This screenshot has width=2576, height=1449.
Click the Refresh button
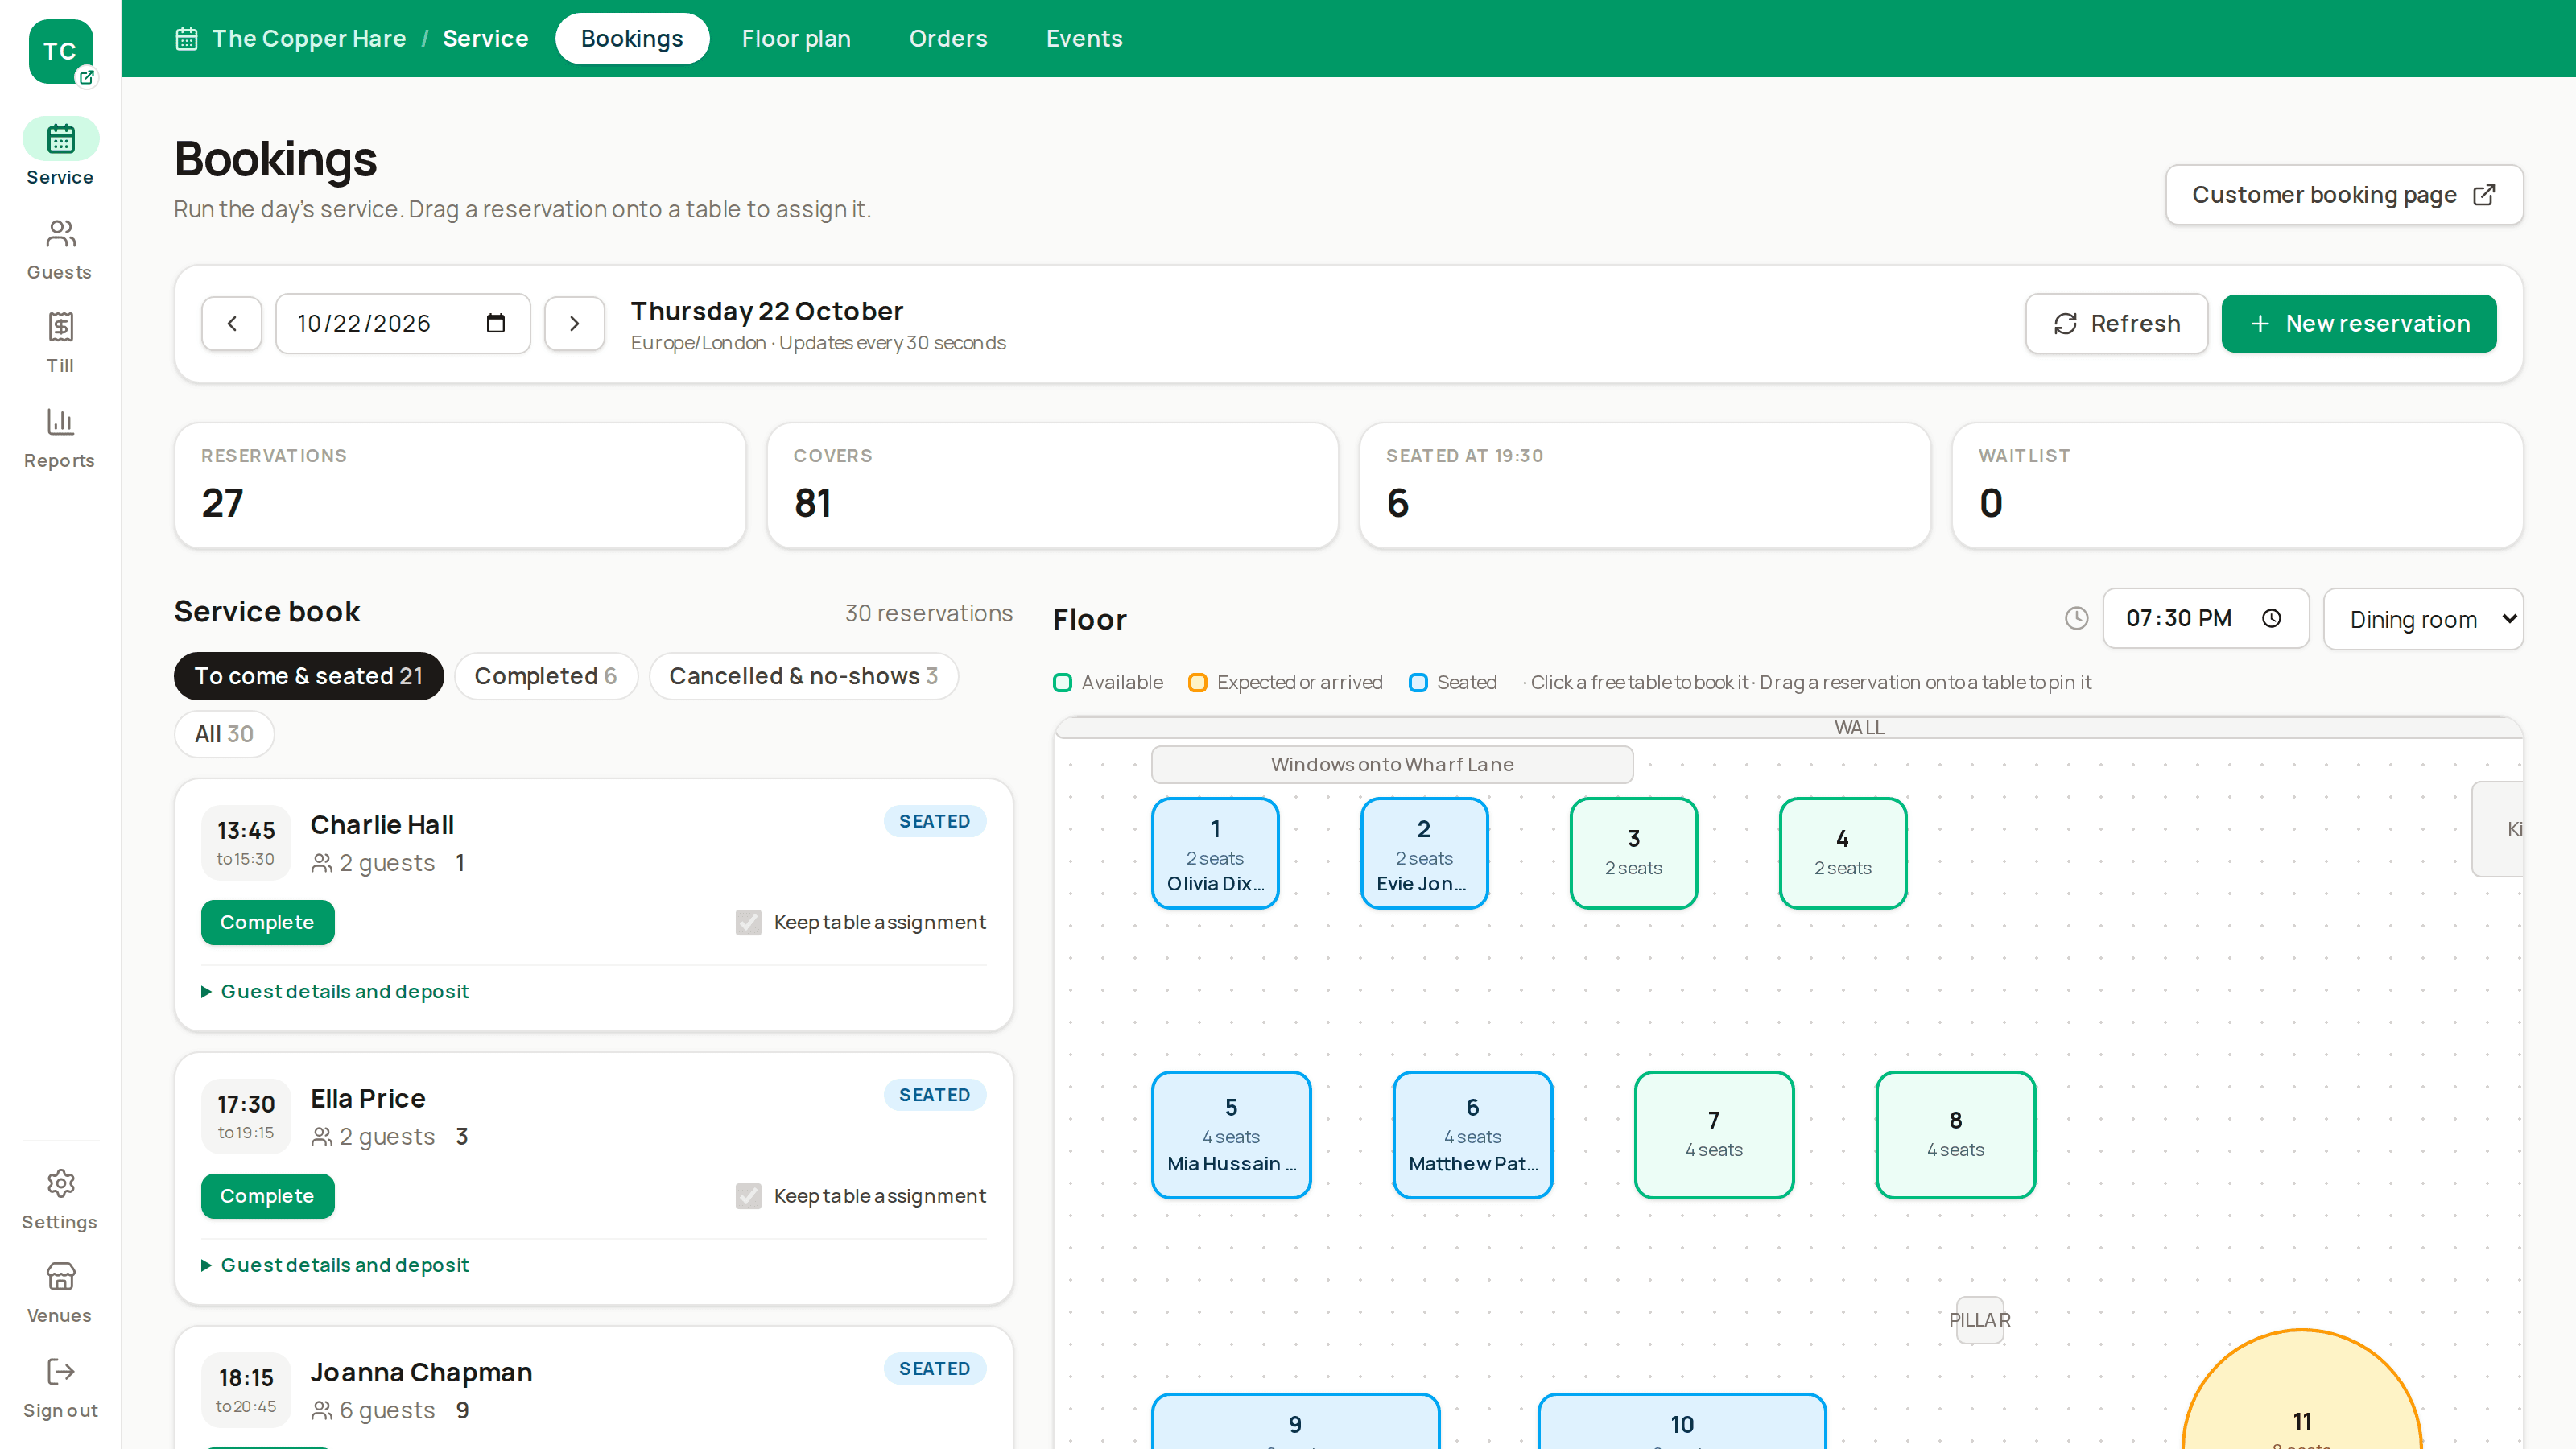(2116, 323)
